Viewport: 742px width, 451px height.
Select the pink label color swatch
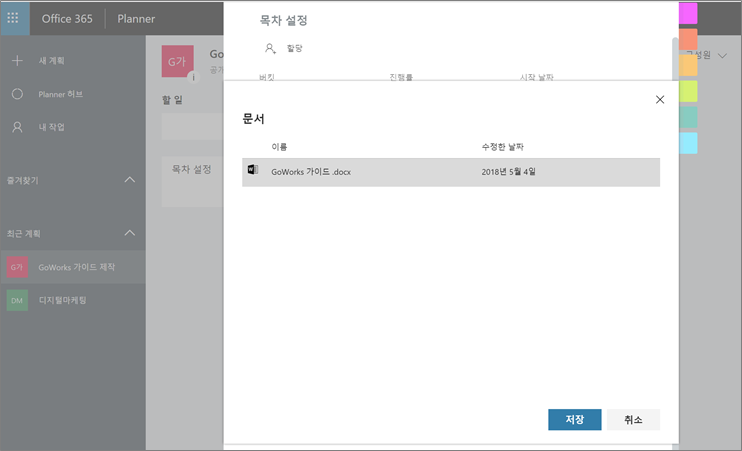[688, 14]
